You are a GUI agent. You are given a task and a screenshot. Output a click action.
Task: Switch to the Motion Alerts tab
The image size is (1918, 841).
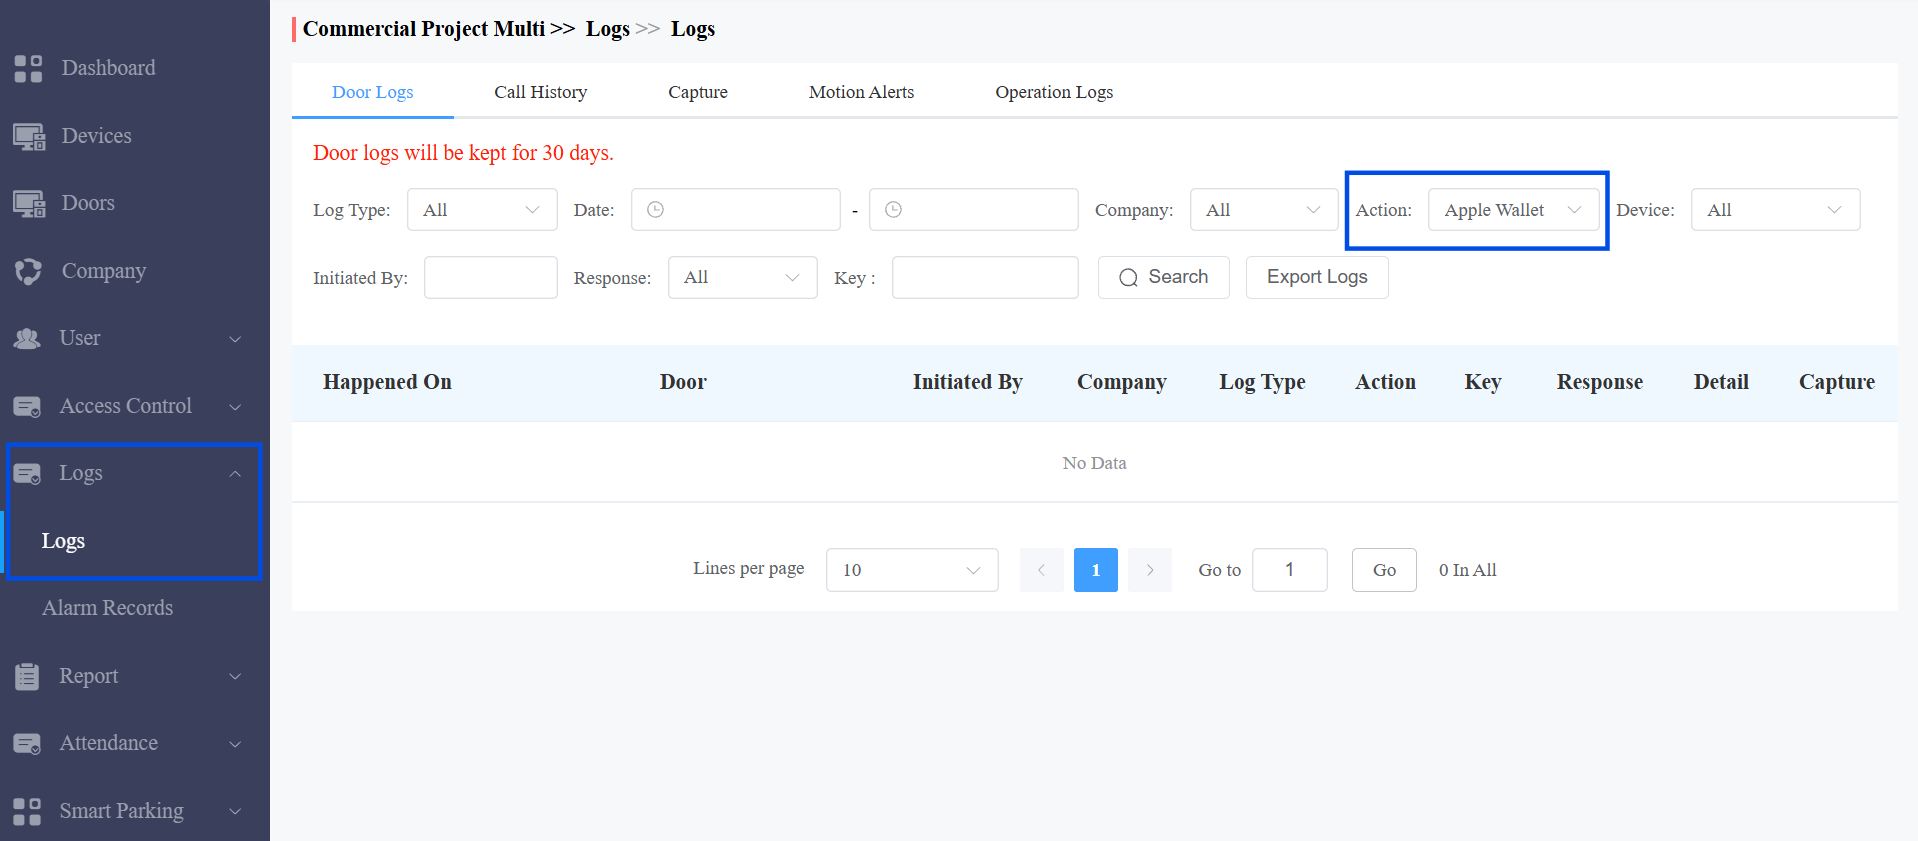click(862, 92)
